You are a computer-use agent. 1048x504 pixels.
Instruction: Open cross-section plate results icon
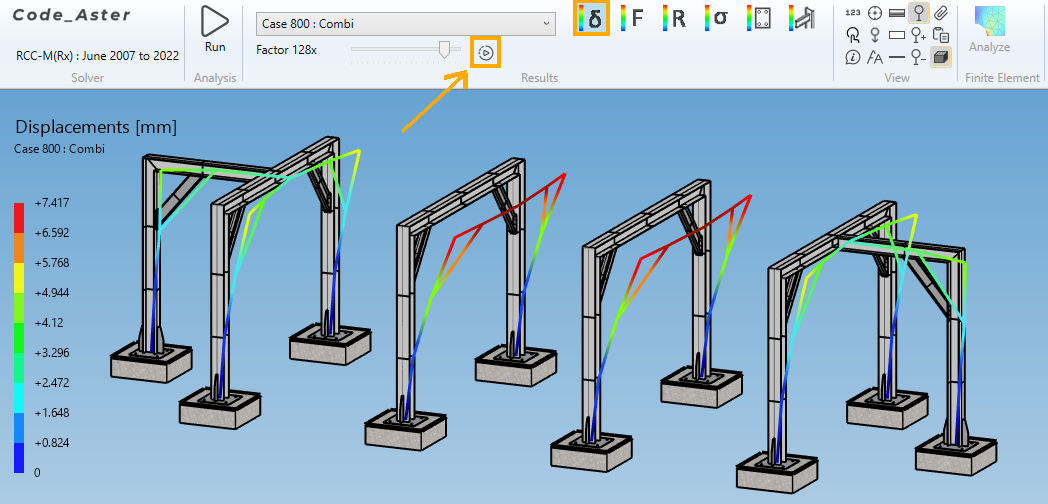click(x=757, y=18)
